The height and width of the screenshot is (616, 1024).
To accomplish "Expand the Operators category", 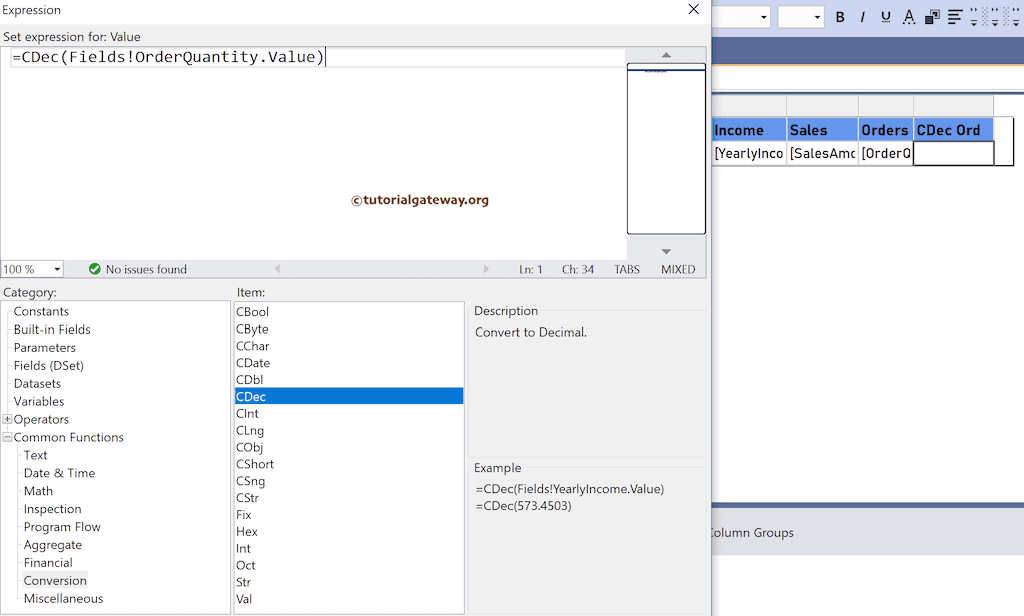I will point(8,419).
